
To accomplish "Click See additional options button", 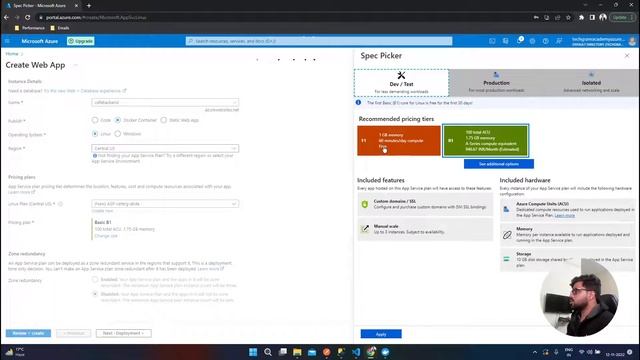I will 499,164.
